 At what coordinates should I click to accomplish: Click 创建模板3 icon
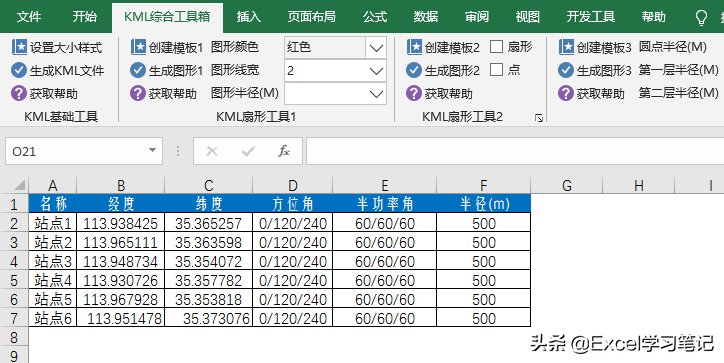(566, 47)
